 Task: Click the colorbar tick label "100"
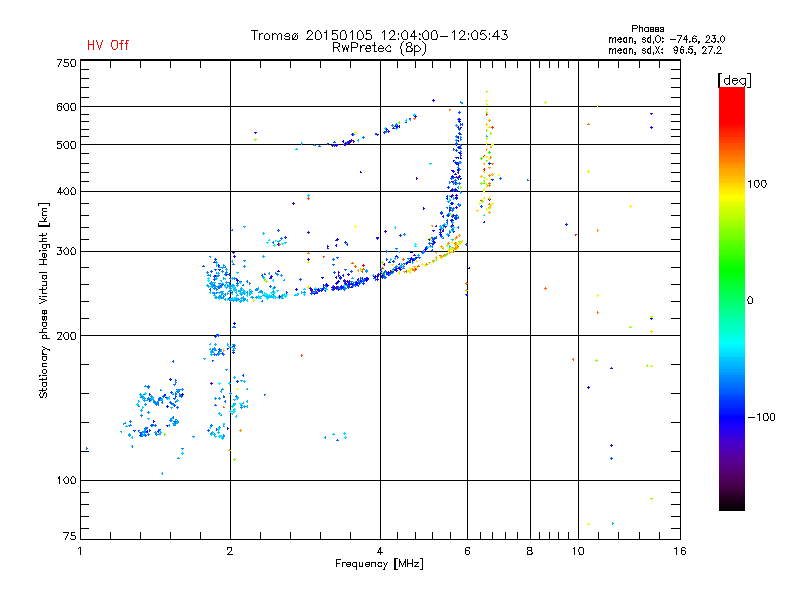(x=757, y=184)
